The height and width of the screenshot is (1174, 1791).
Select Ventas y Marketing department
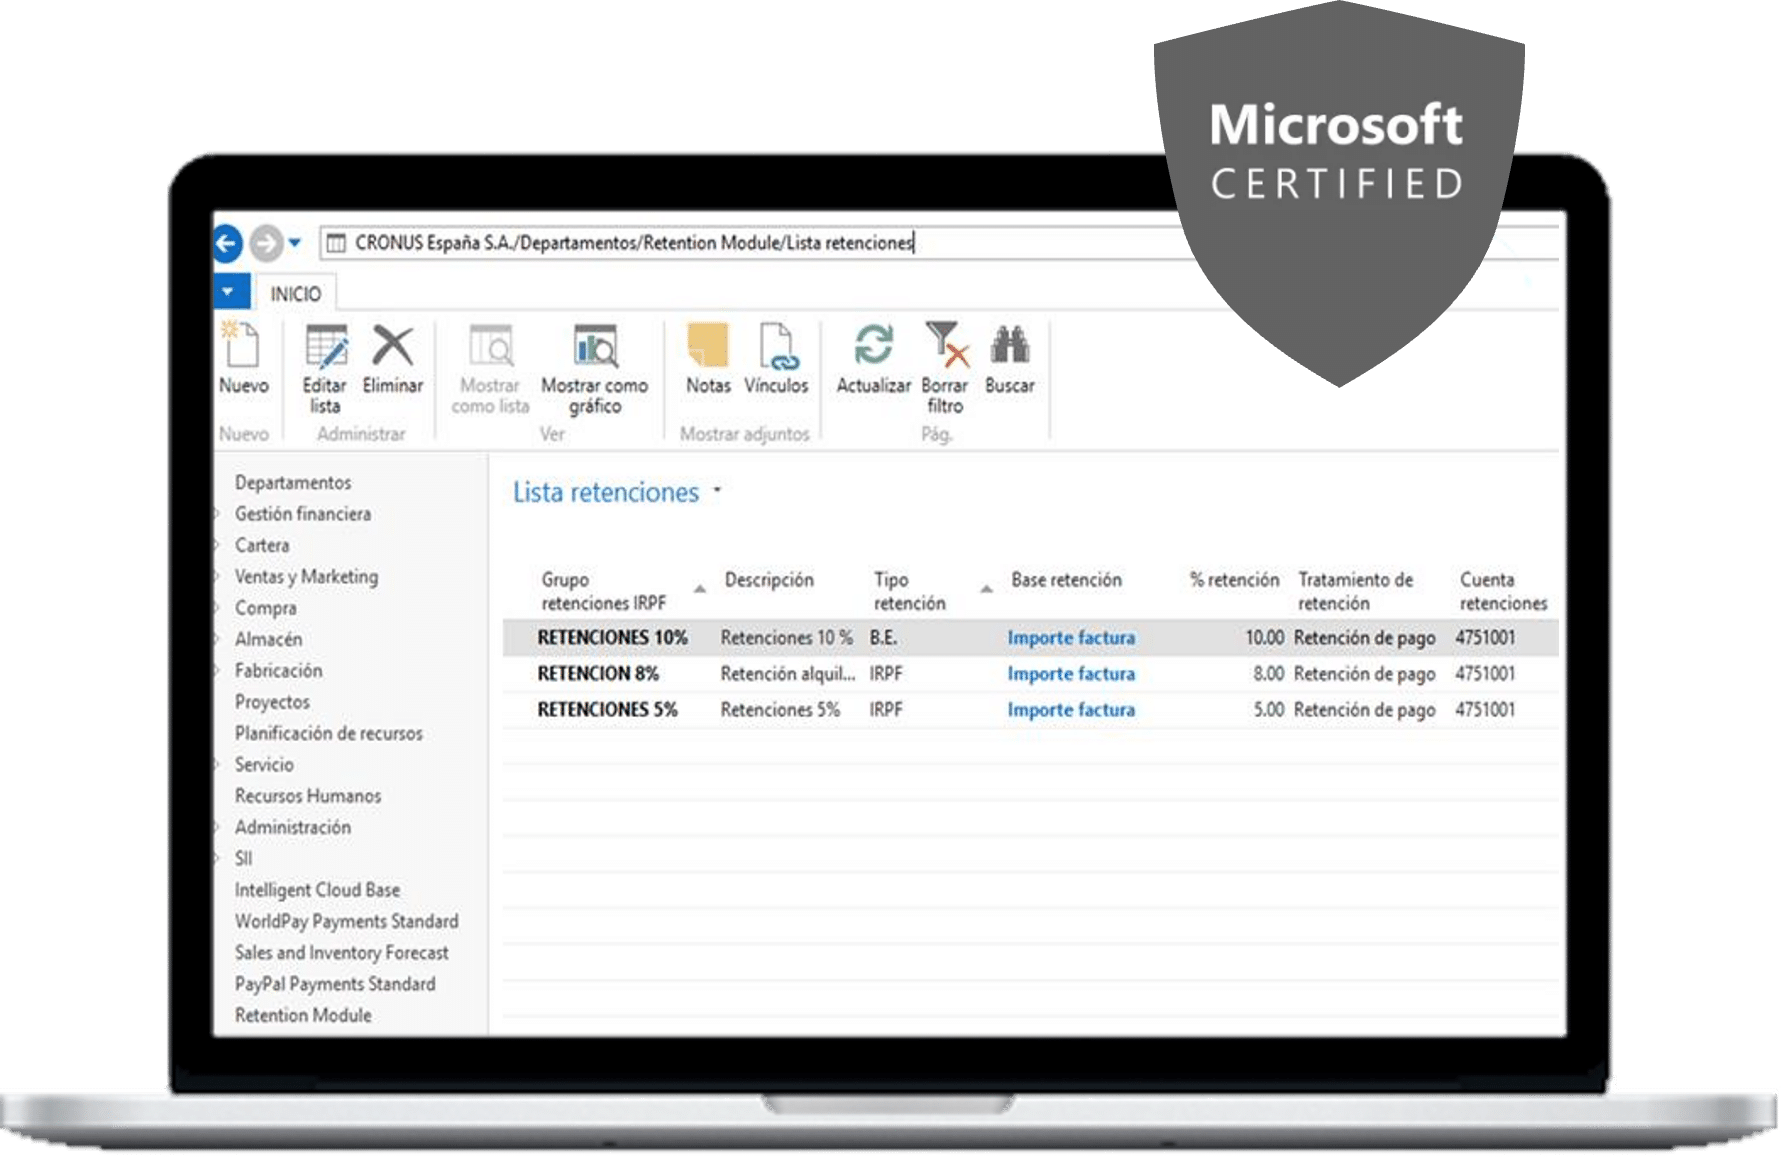tap(306, 577)
